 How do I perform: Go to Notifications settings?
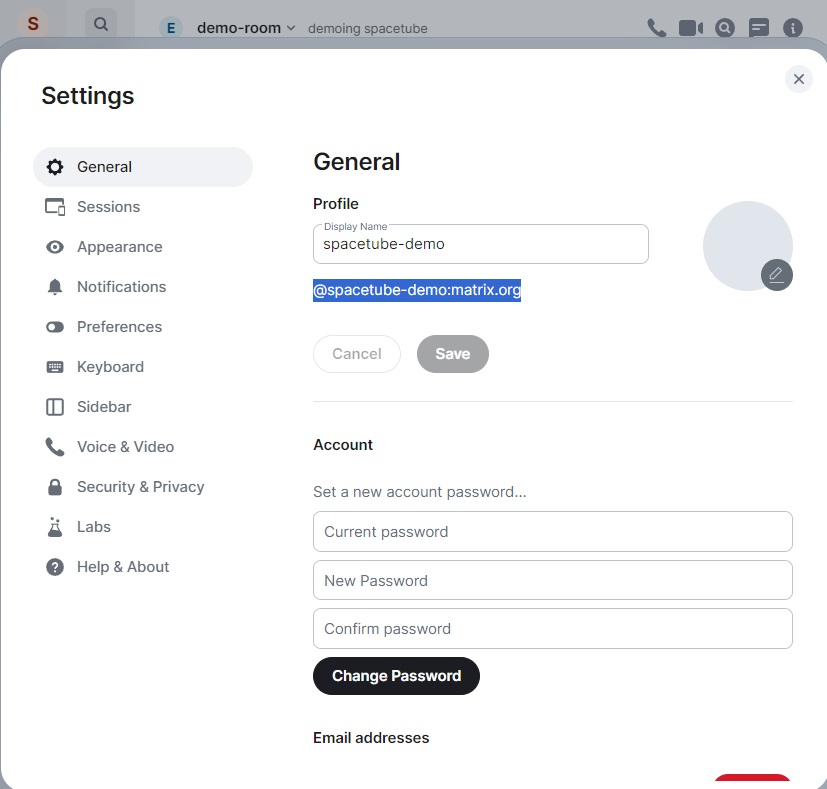pyautogui.click(x=143, y=287)
